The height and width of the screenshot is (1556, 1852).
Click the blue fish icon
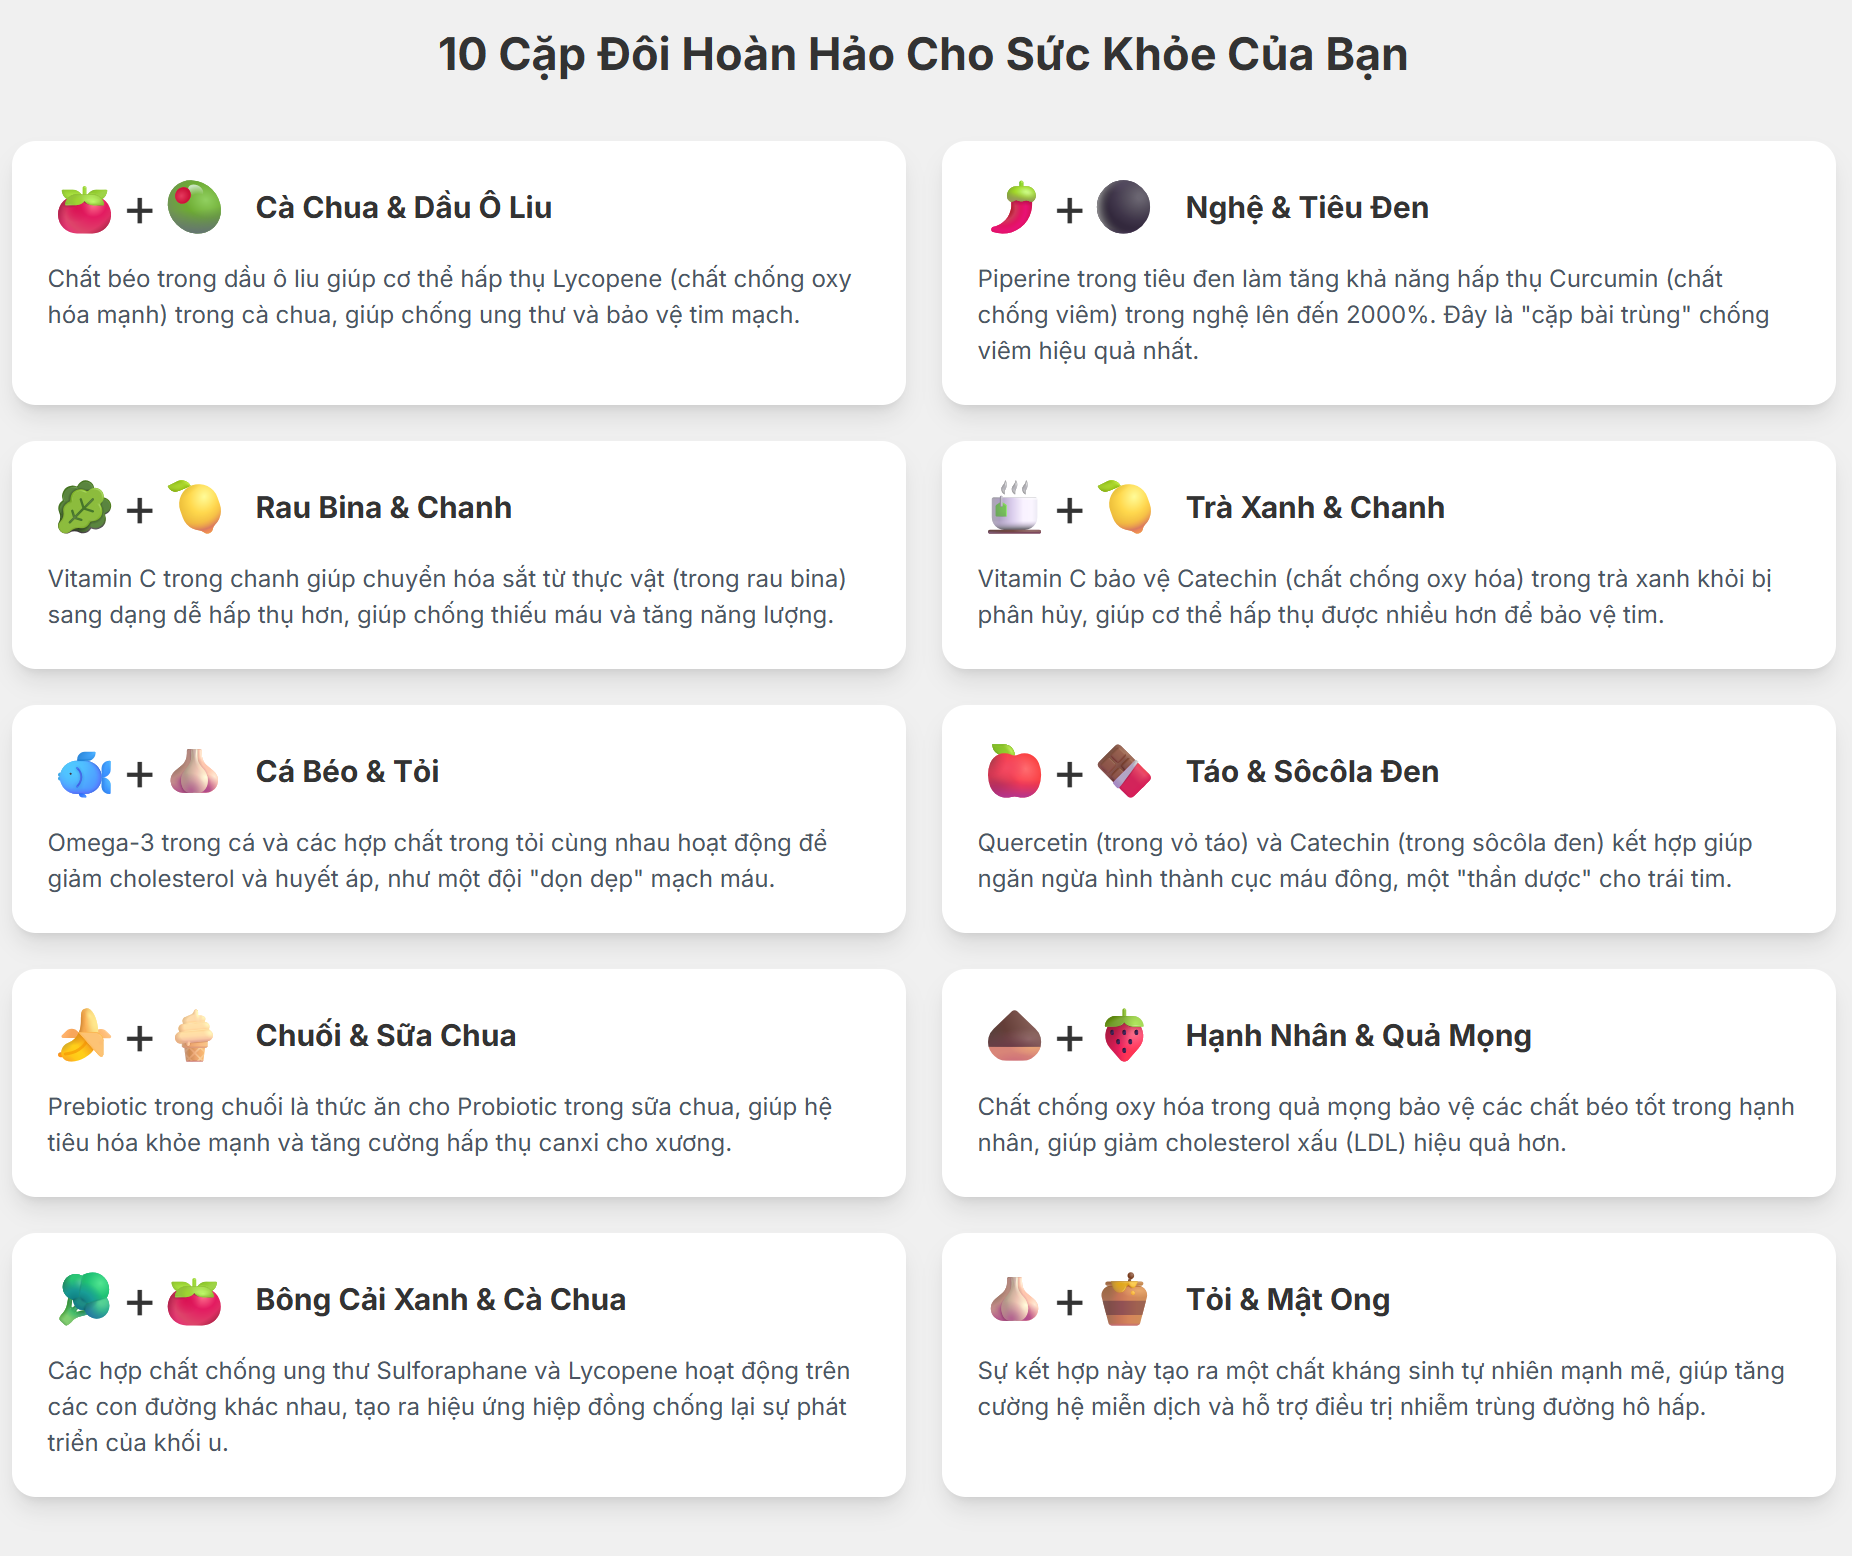84,772
